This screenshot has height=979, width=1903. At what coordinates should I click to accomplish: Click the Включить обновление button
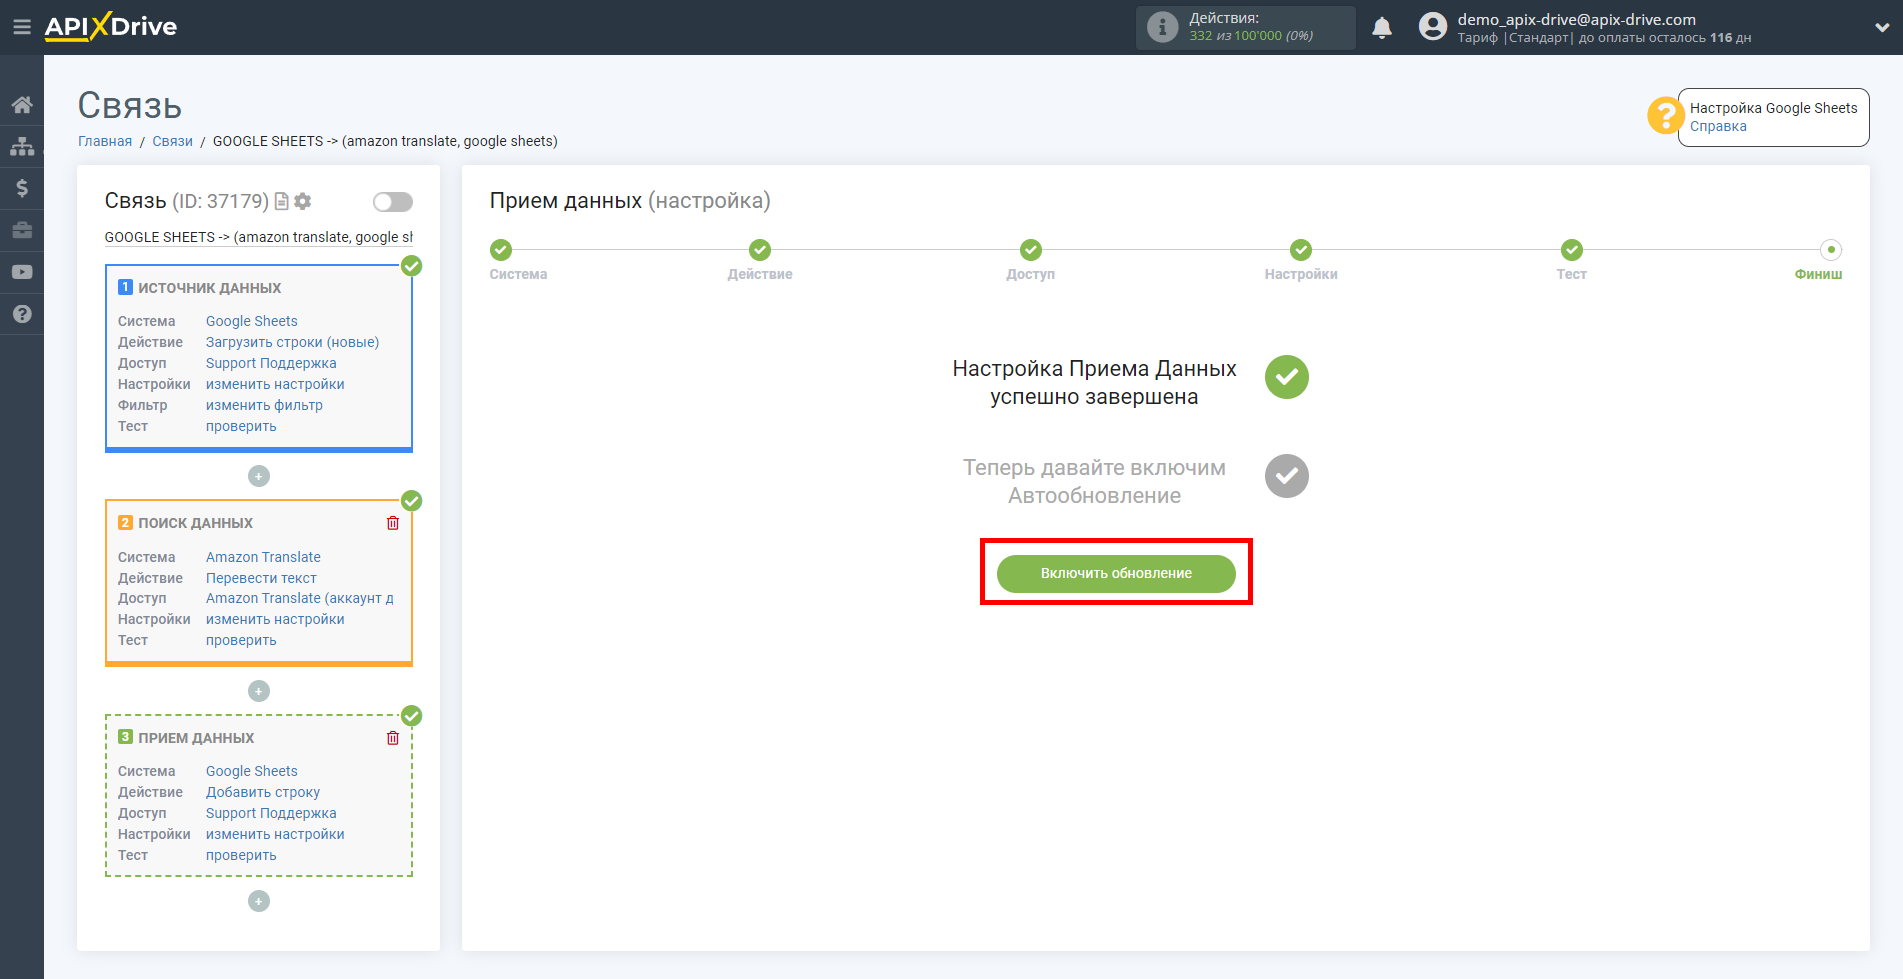click(x=1116, y=573)
